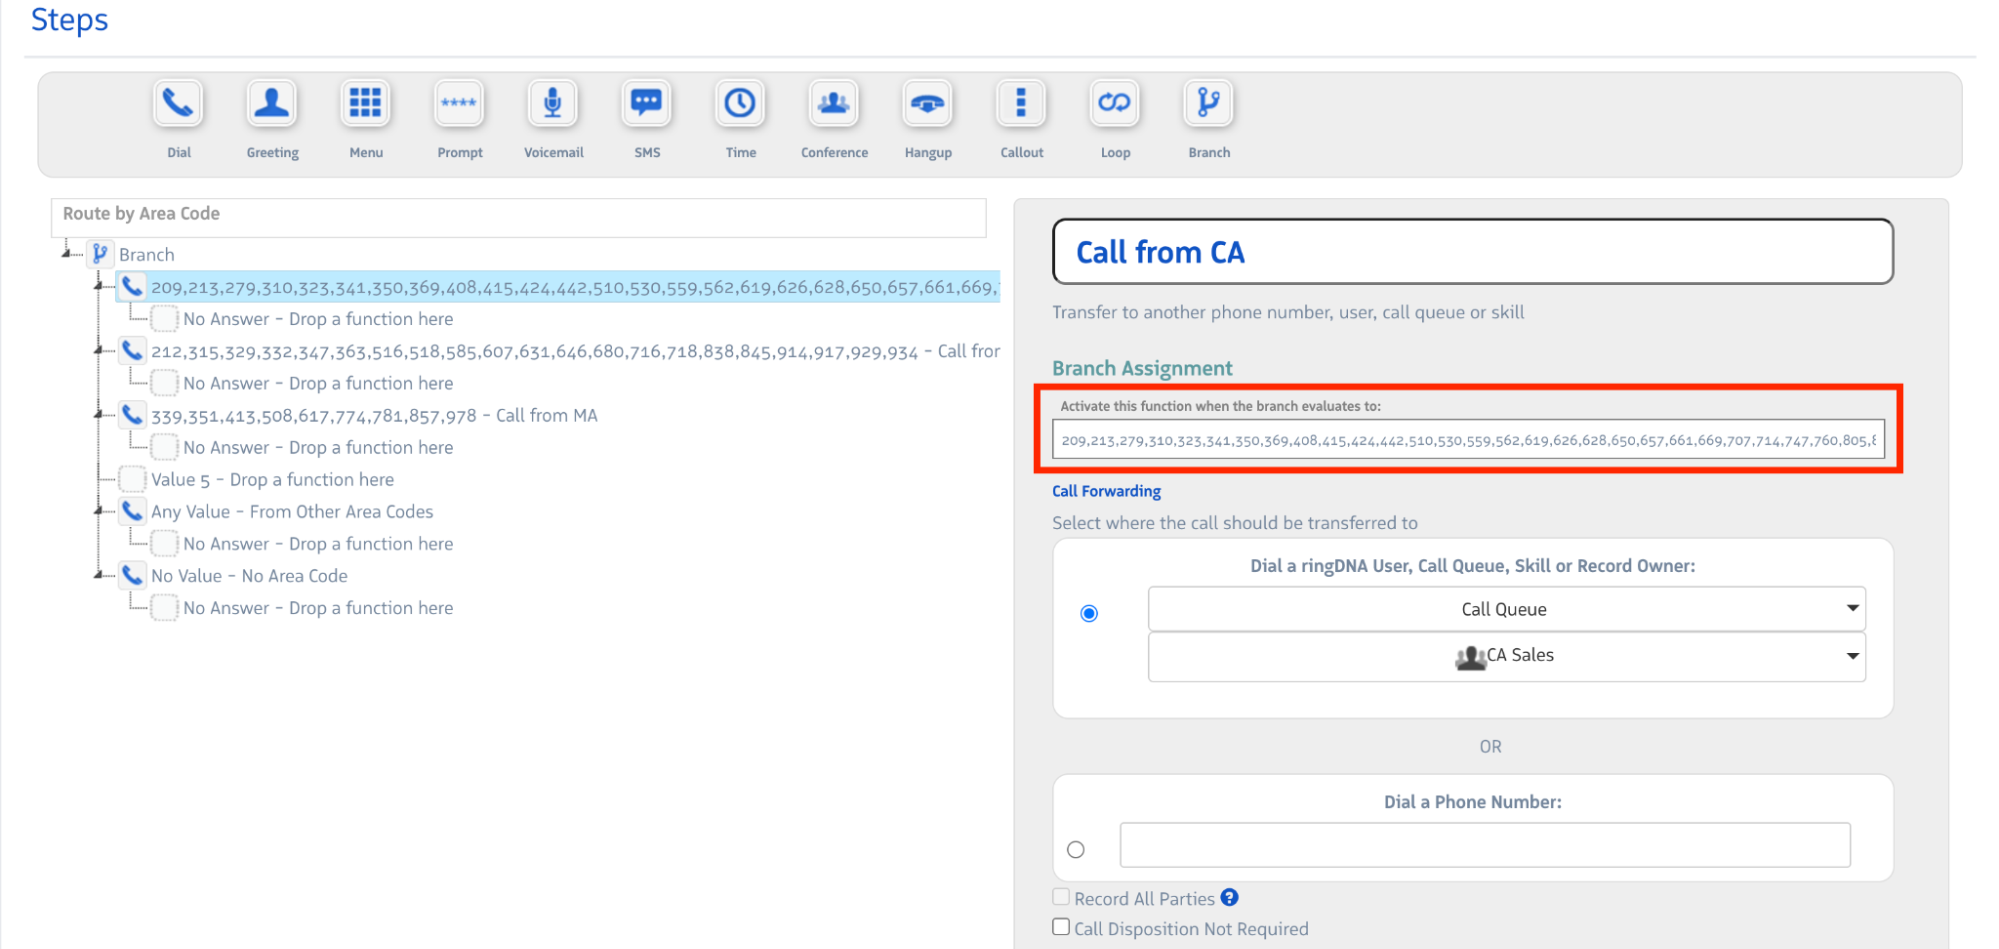The image size is (1999, 949).
Task: Click the Conference step icon
Action: [x=833, y=104]
